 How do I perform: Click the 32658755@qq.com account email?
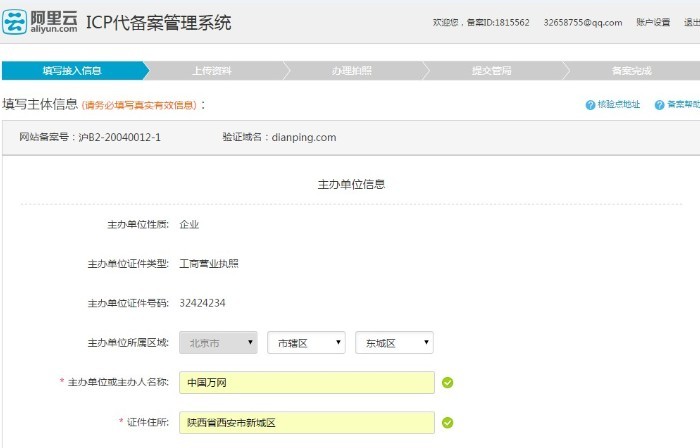[x=583, y=22]
